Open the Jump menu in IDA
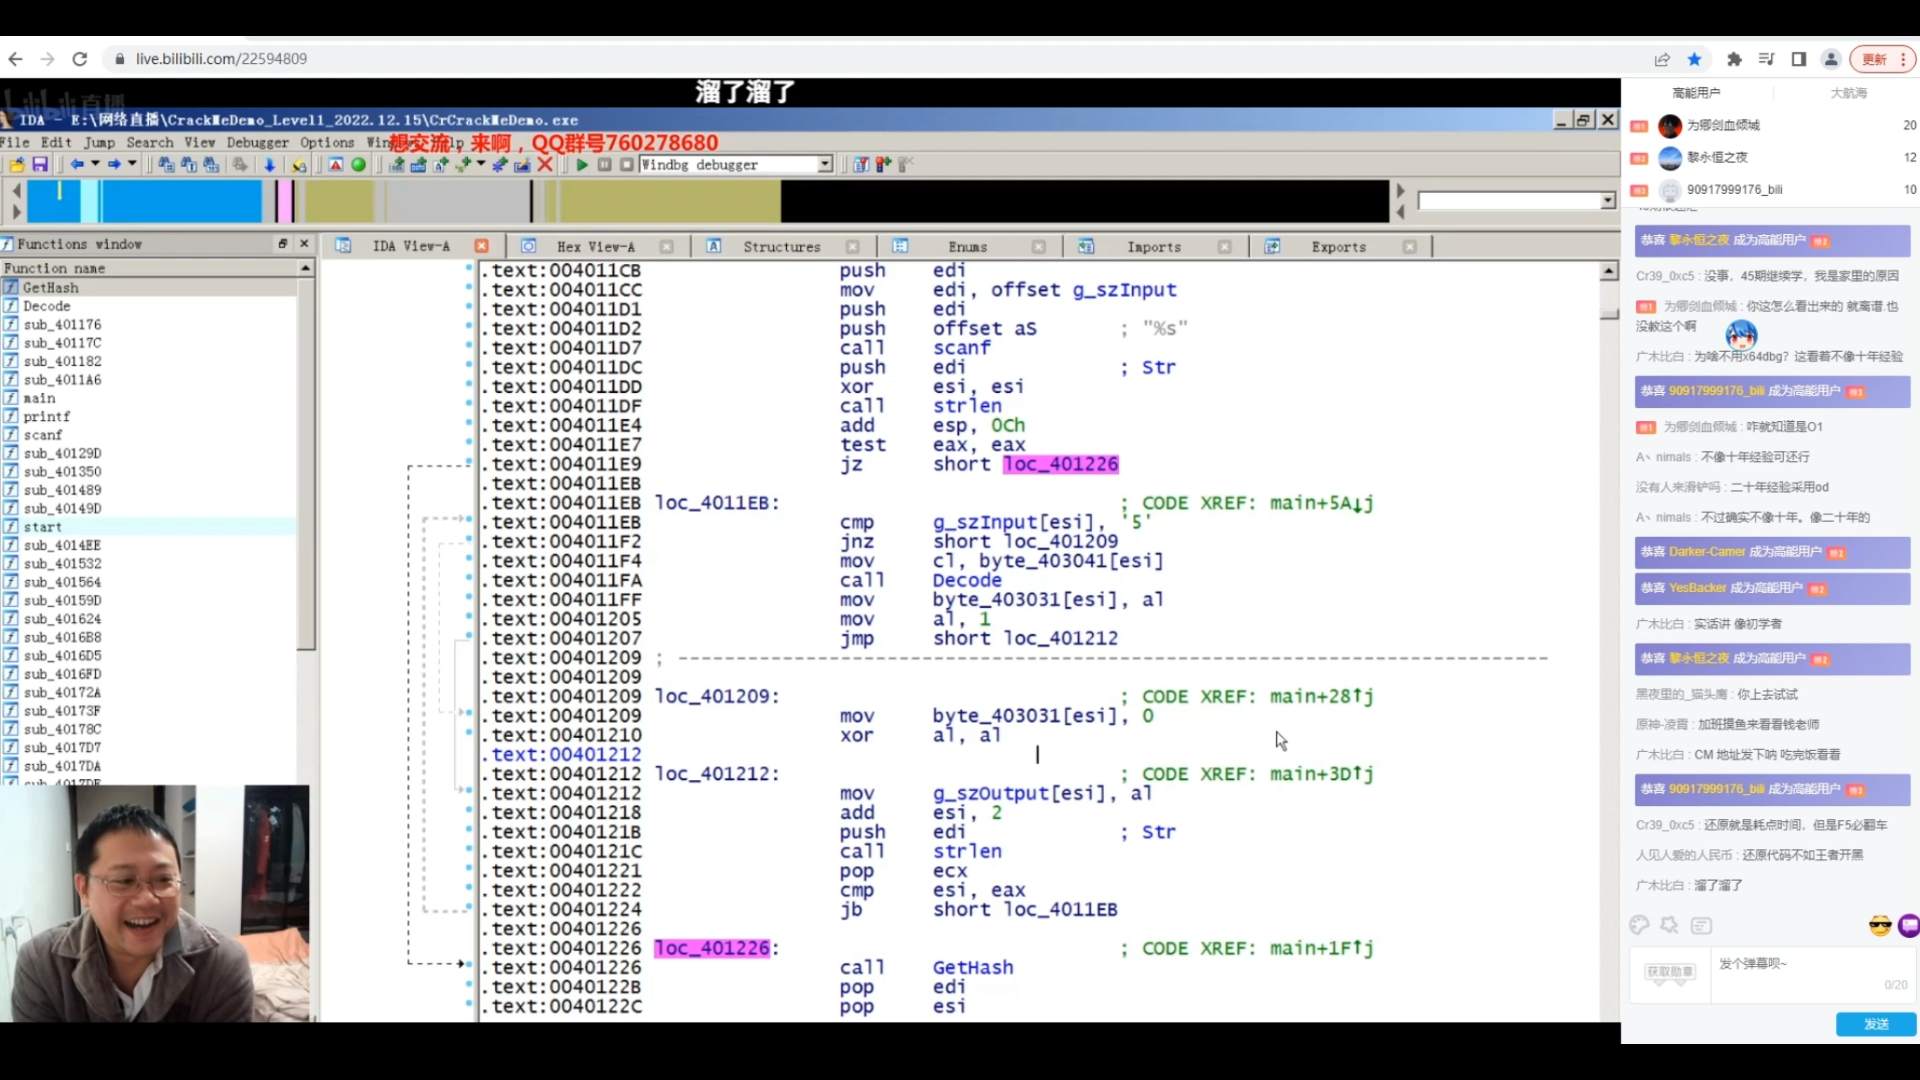The width and height of the screenshot is (1920, 1080). (x=99, y=143)
